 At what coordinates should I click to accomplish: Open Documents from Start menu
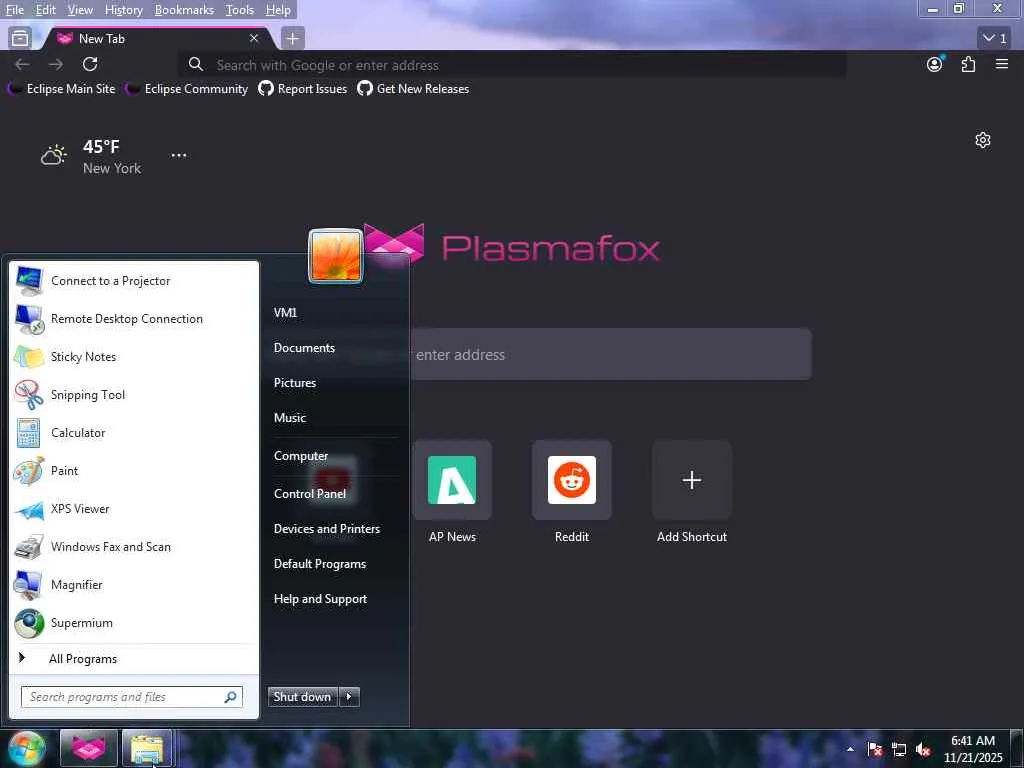[304, 348]
